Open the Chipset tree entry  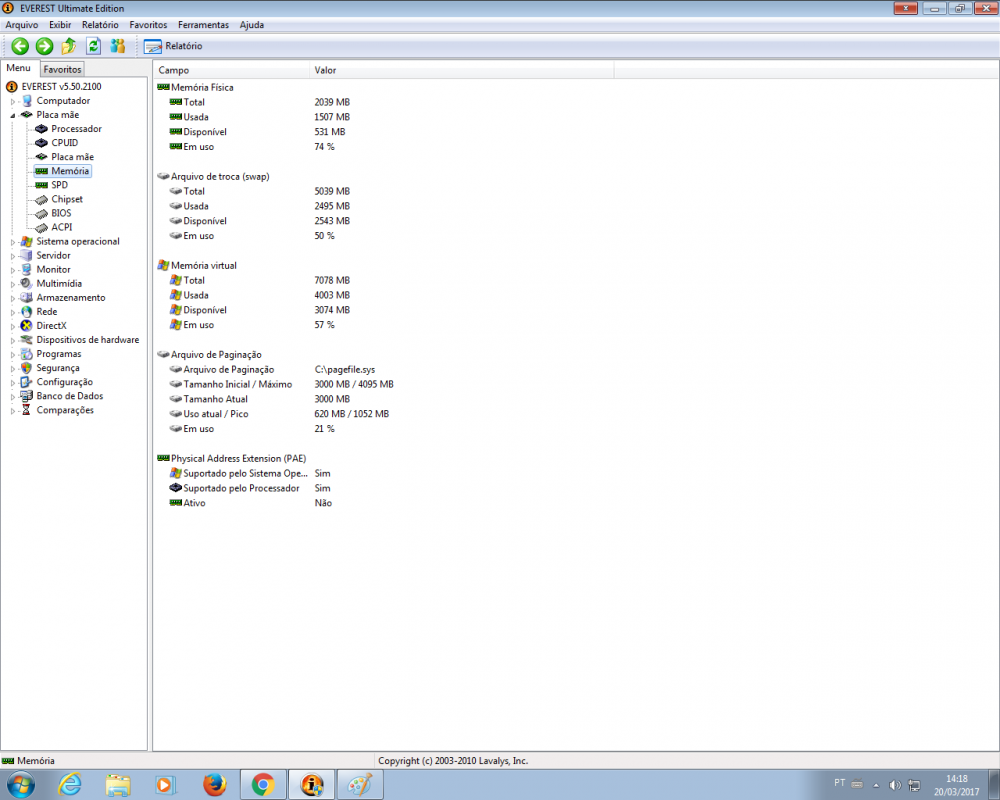click(x=67, y=199)
